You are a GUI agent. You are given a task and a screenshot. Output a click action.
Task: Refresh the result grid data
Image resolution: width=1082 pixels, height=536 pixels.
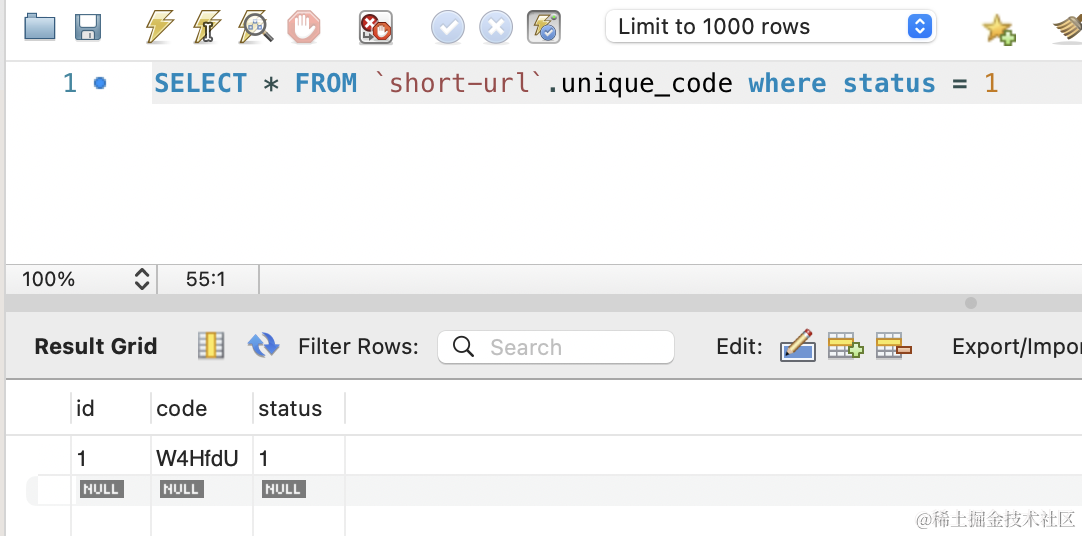click(263, 346)
